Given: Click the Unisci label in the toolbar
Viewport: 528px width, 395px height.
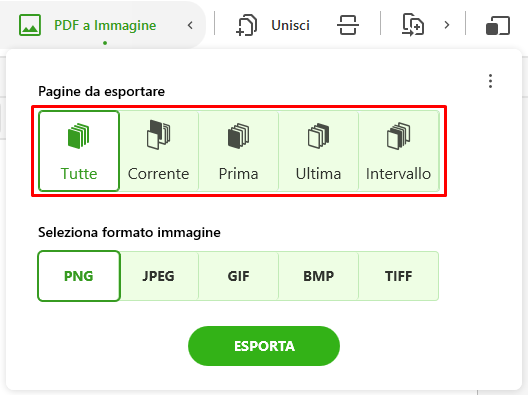Looking at the screenshot, I should [290, 25].
